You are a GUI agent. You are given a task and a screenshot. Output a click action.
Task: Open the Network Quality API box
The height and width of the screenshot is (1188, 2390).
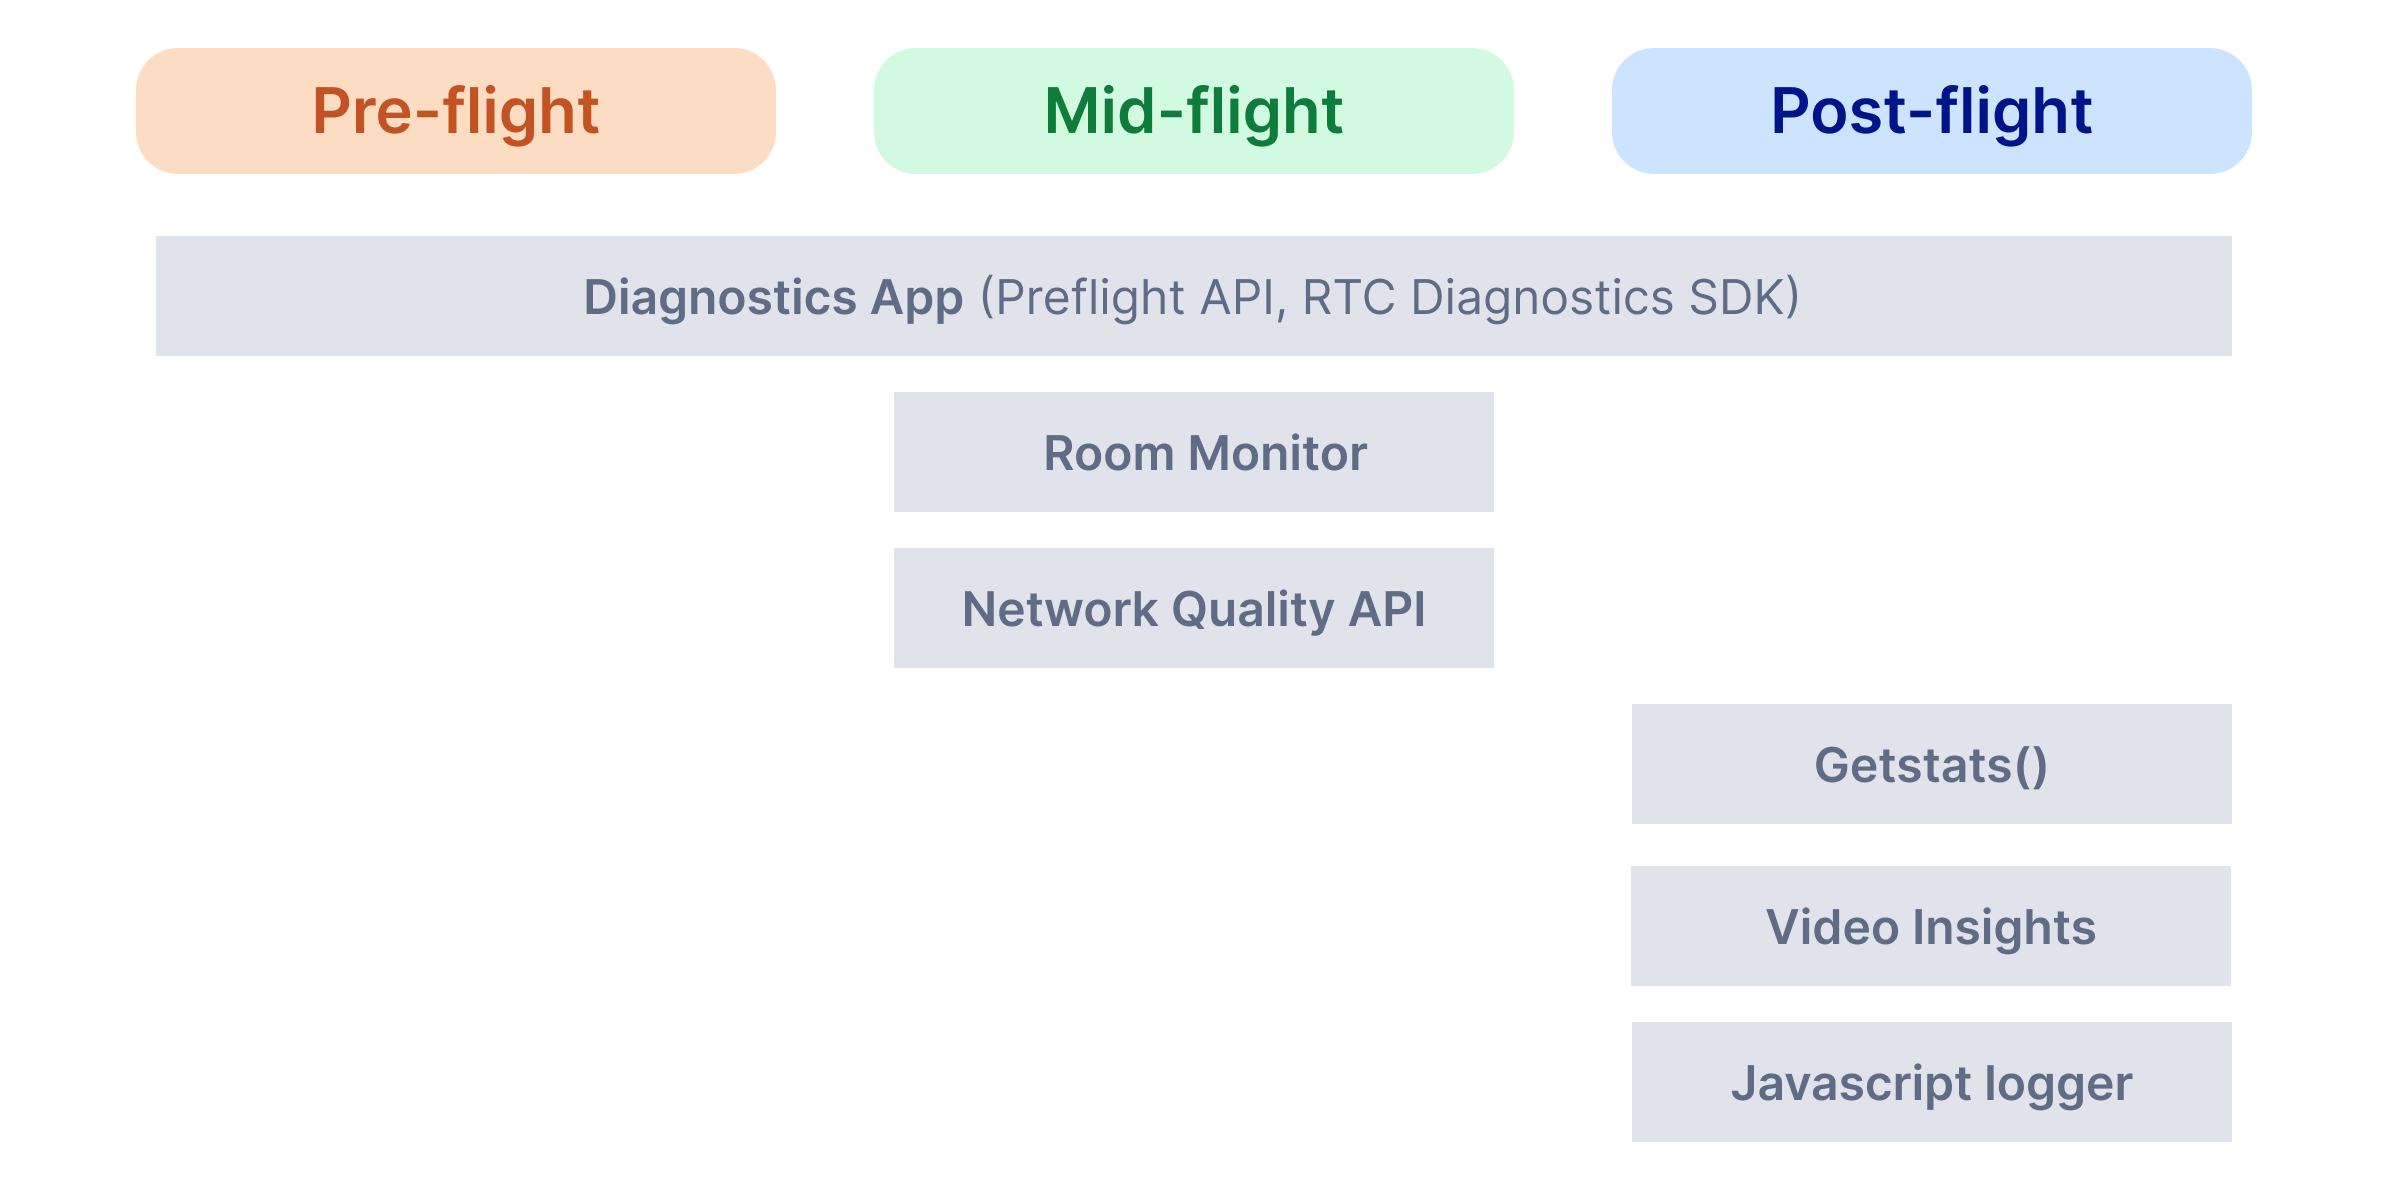point(1194,608)
